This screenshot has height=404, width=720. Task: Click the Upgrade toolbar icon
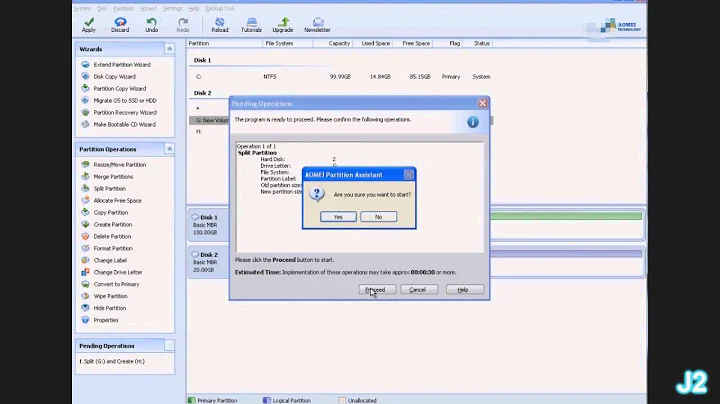point(282,25)
